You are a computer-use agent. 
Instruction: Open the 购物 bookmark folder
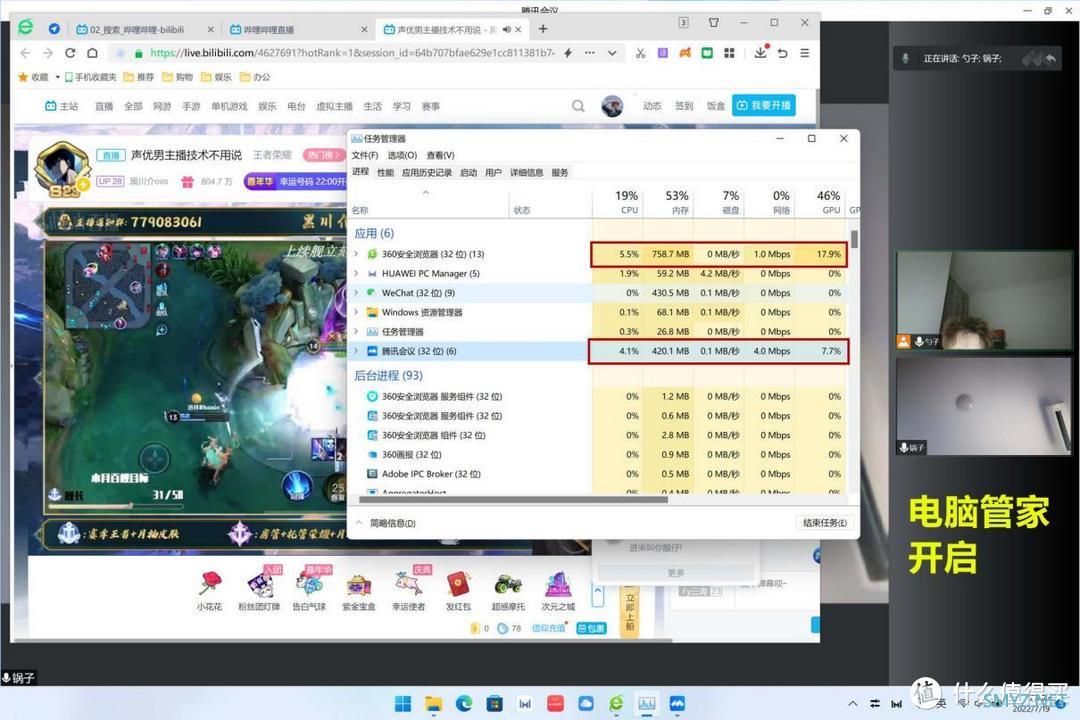pyautogui.click(x=177, y=77)
